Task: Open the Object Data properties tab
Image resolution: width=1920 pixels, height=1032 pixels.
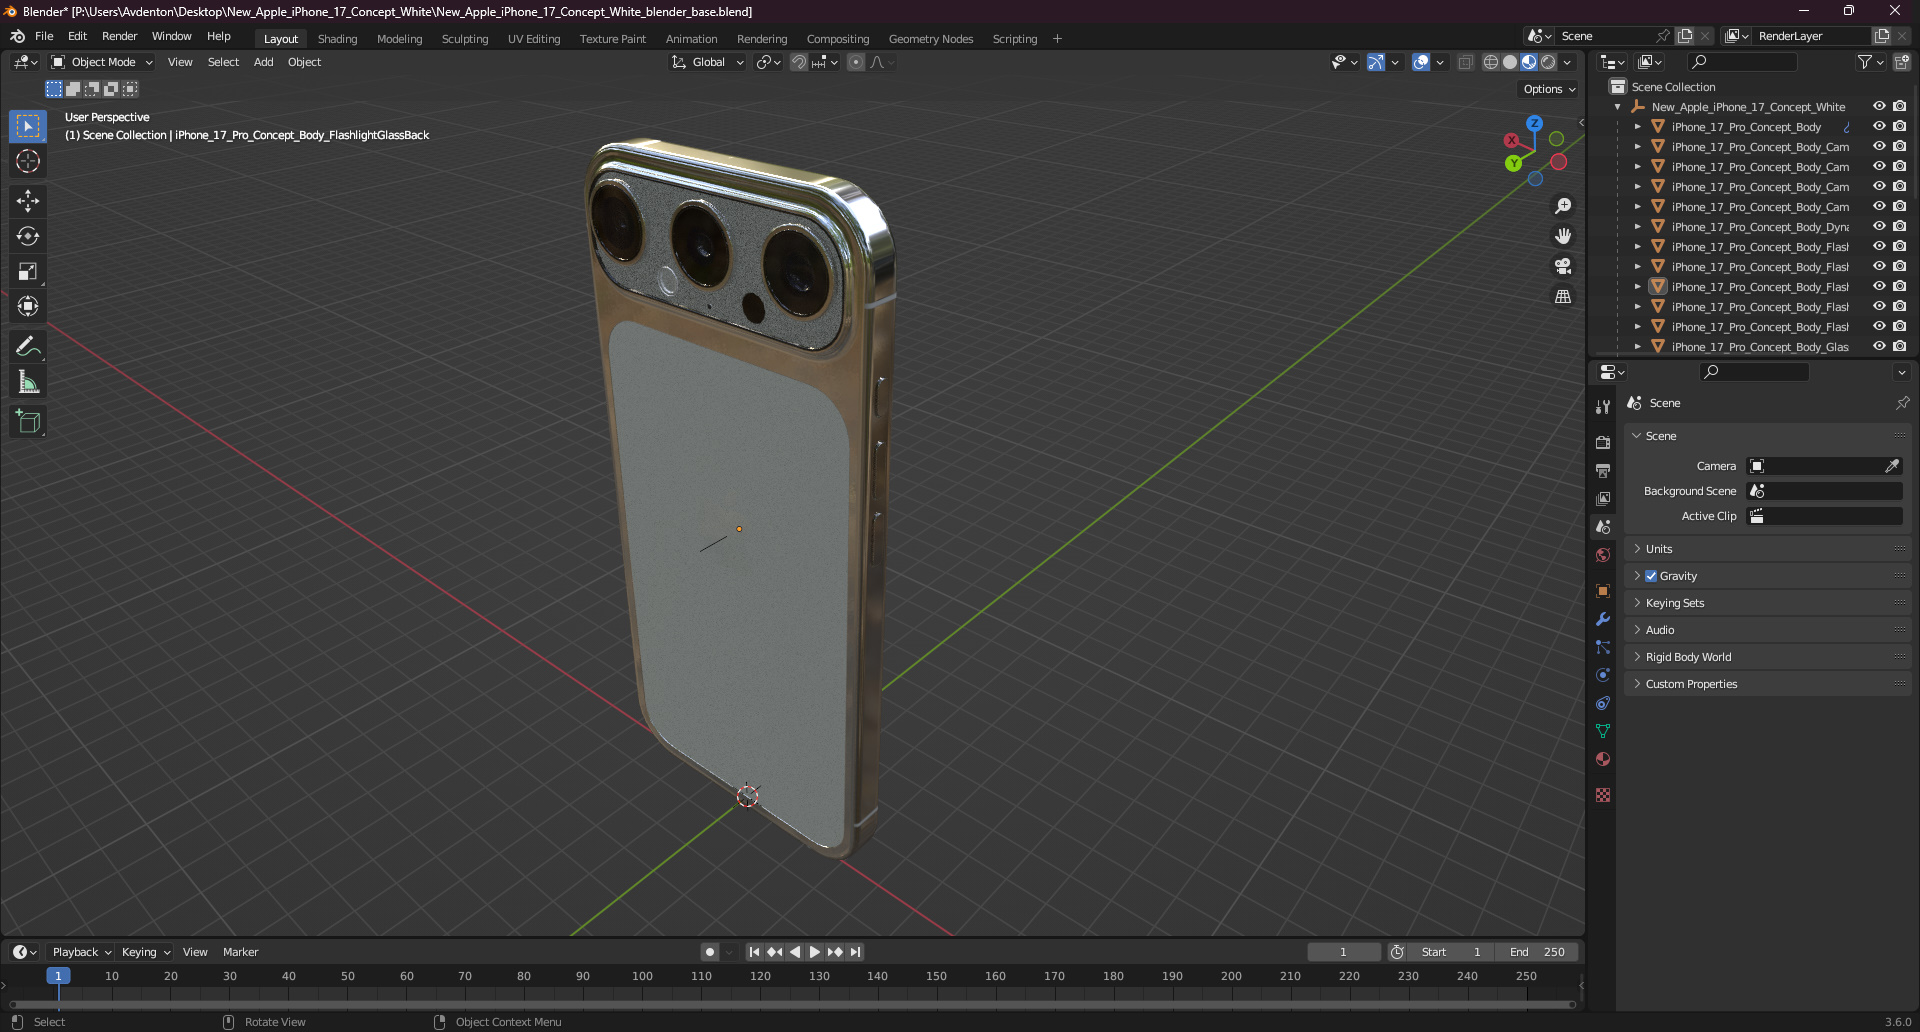Action: tap(1603, 731)
